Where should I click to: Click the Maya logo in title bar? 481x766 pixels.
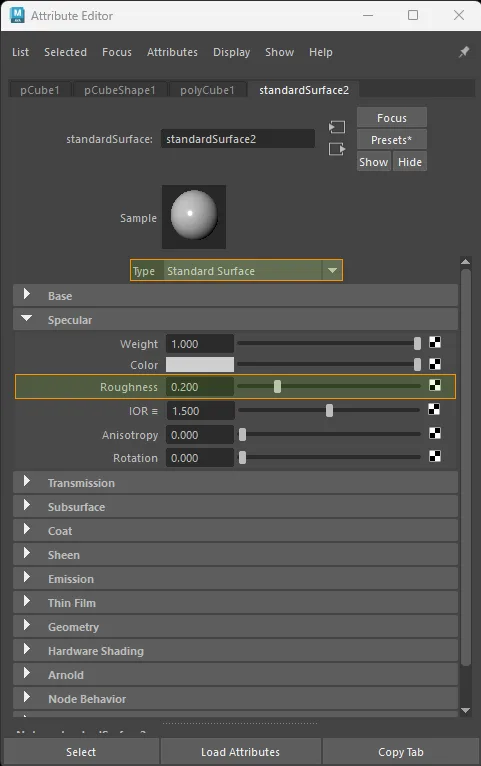tap(17, 15)
